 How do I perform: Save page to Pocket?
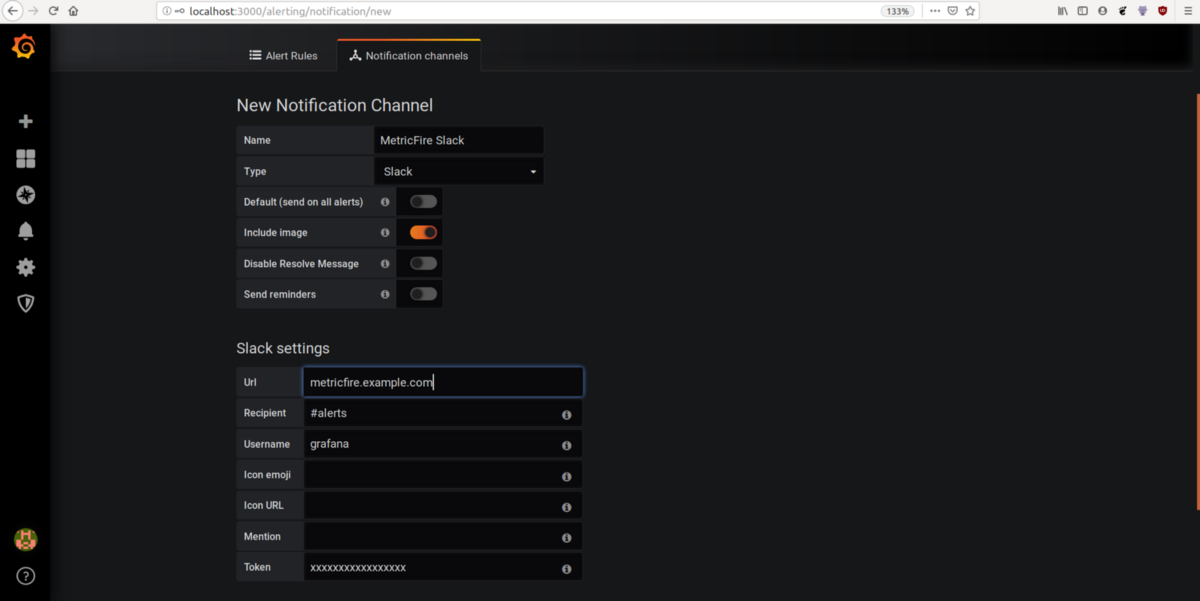952,11
